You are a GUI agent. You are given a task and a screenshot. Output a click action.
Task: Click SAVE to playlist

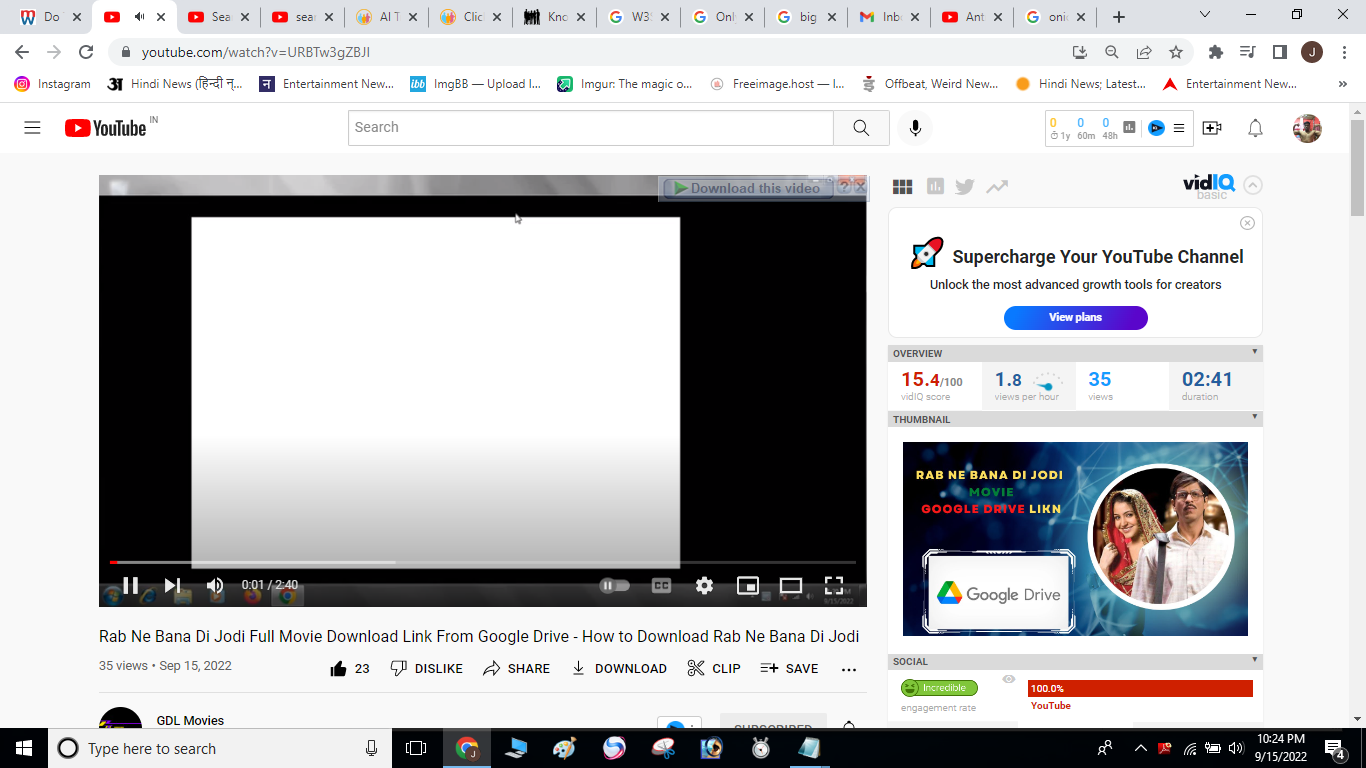tap(789, 669)
